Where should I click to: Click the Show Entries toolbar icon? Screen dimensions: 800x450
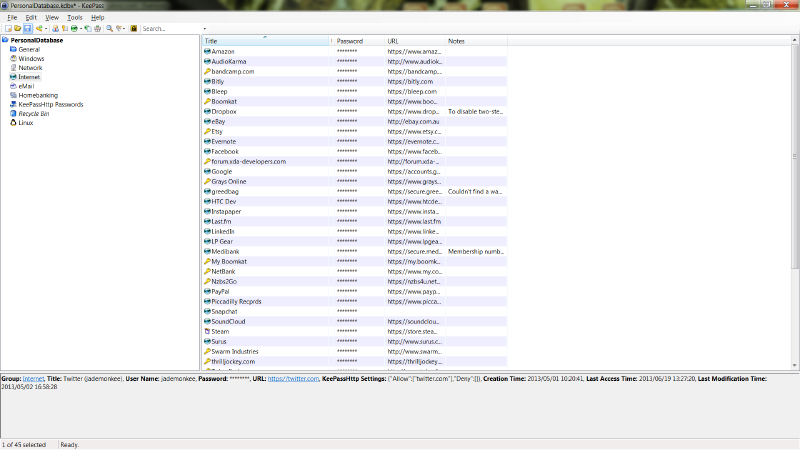tap(118, 29)
